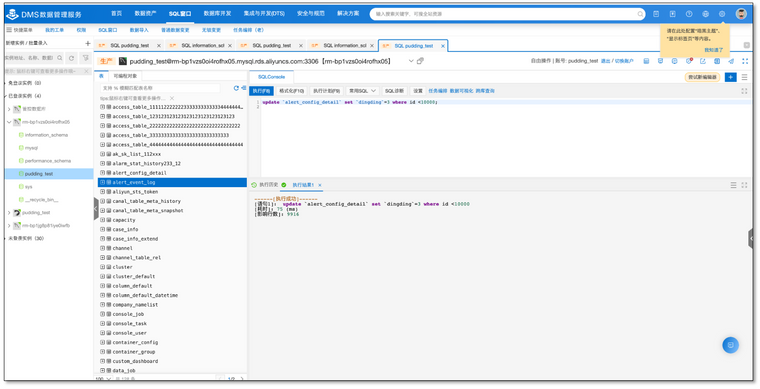The image size is (760, 389).
Task: Expand the rm-bp1jg8p81ye0iwfb instance node
Action: (x=9, y=225)
